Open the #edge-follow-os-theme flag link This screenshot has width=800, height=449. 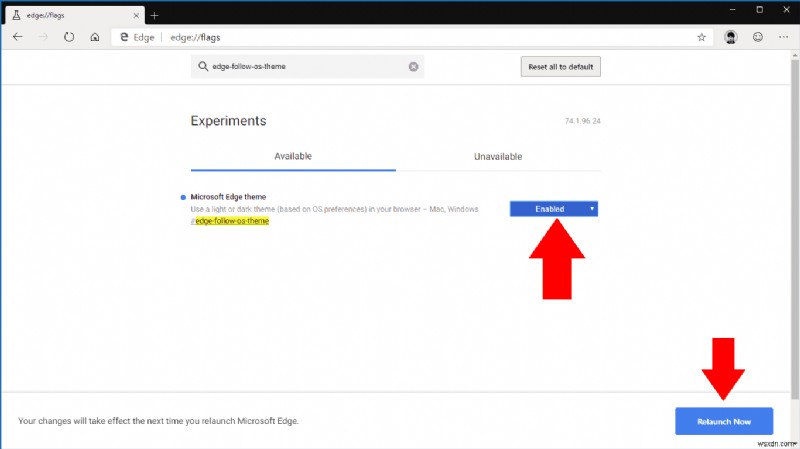(230, 221)
